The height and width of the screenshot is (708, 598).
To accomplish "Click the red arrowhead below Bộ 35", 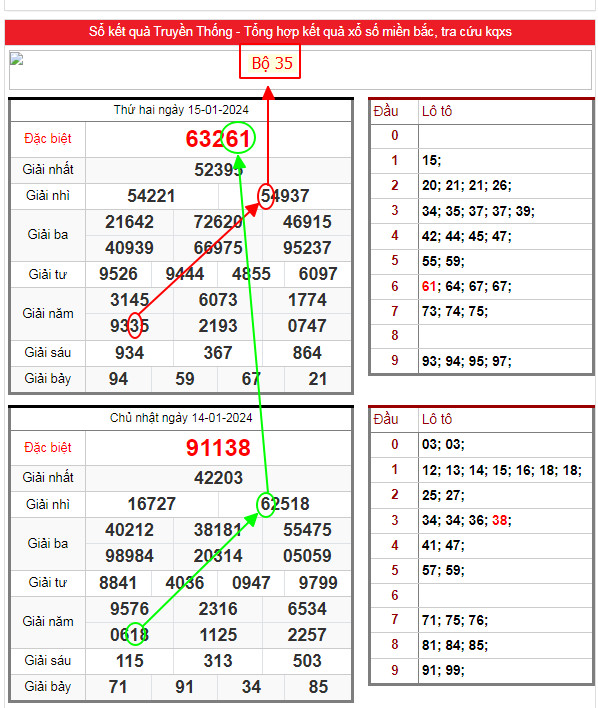I will 268,92.
